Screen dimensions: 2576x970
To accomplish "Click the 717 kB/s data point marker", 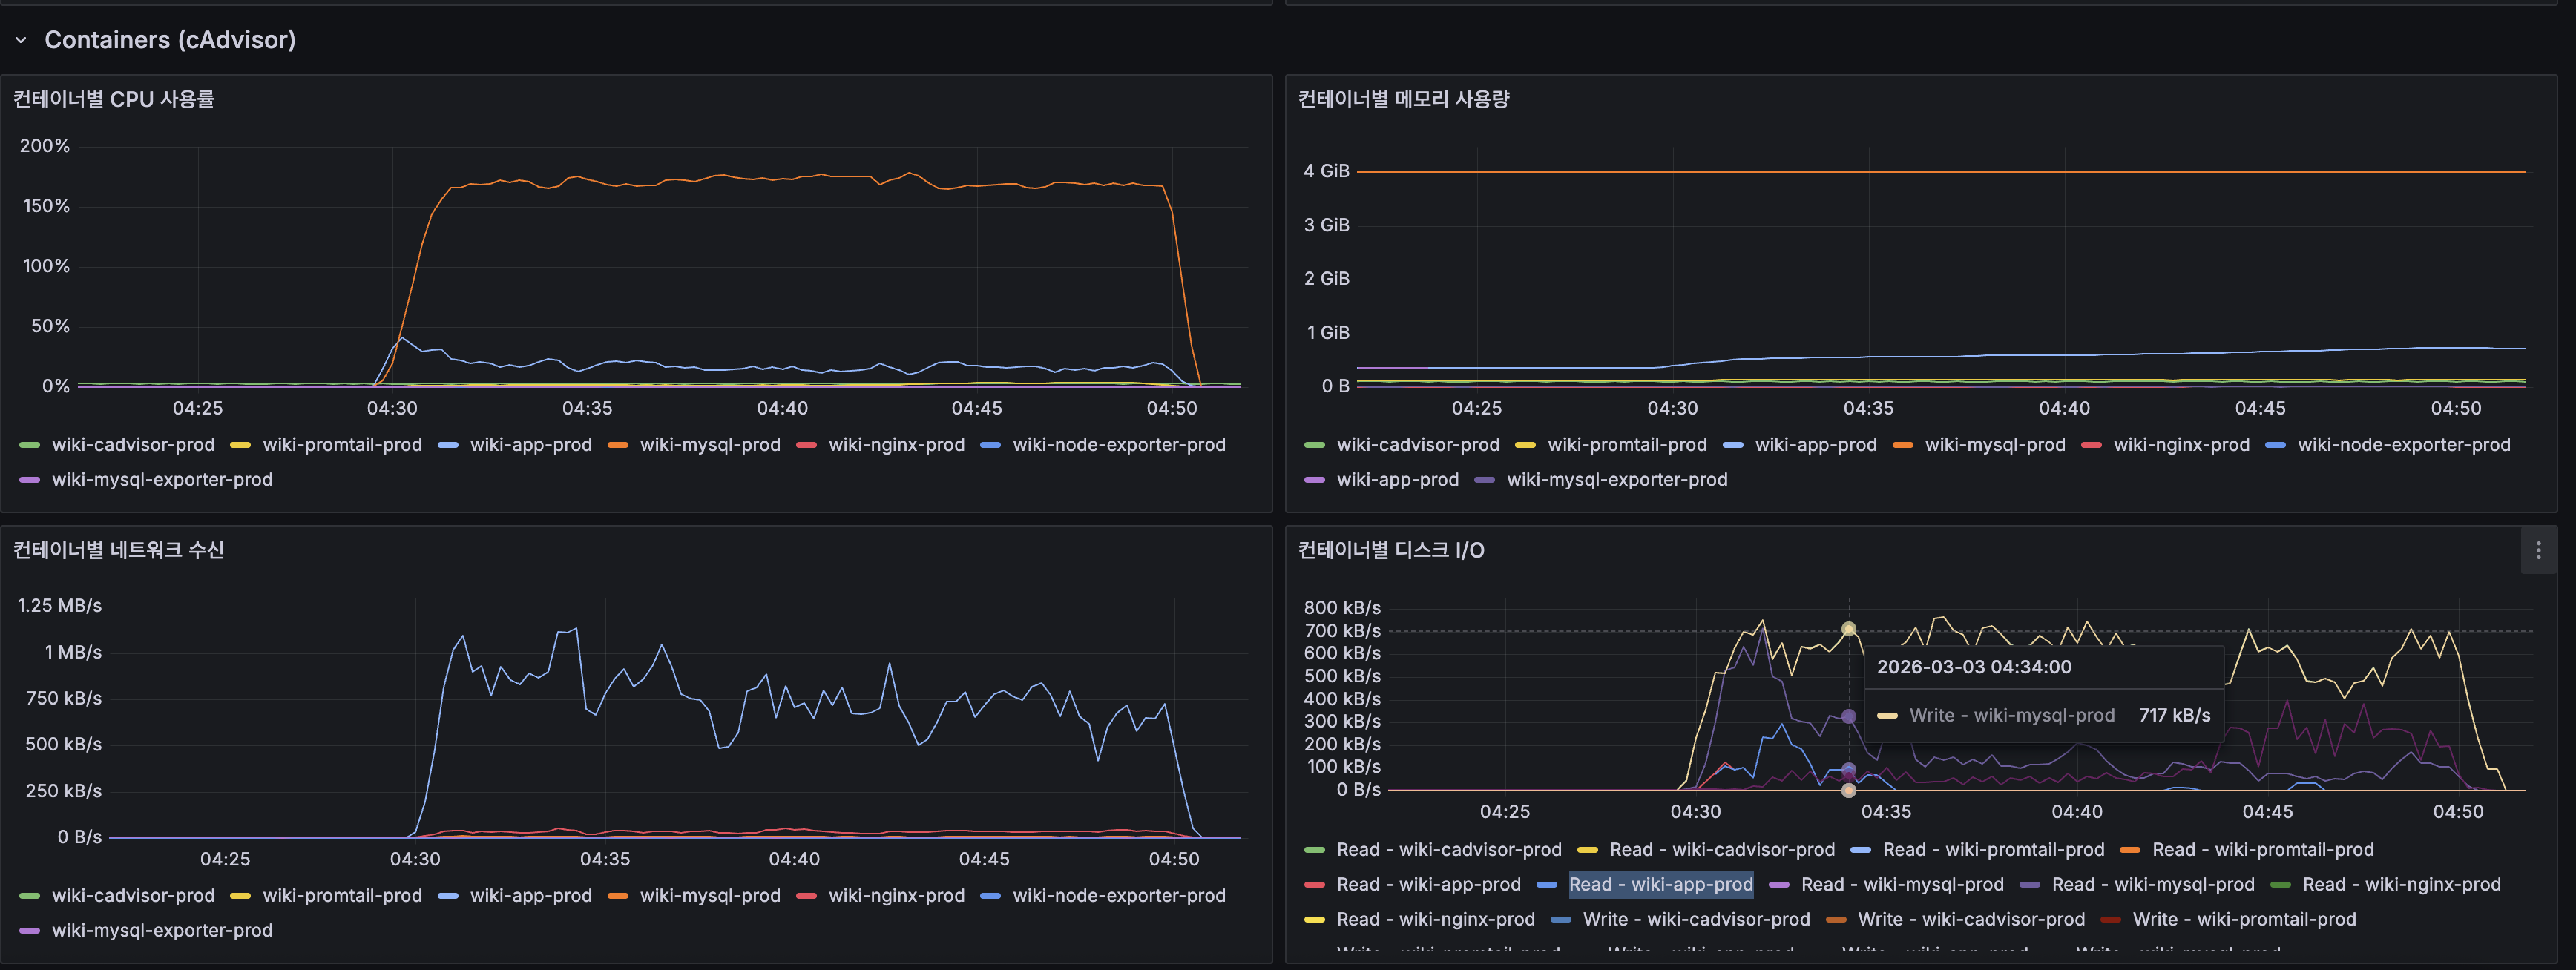I will tap(1848, 629).
